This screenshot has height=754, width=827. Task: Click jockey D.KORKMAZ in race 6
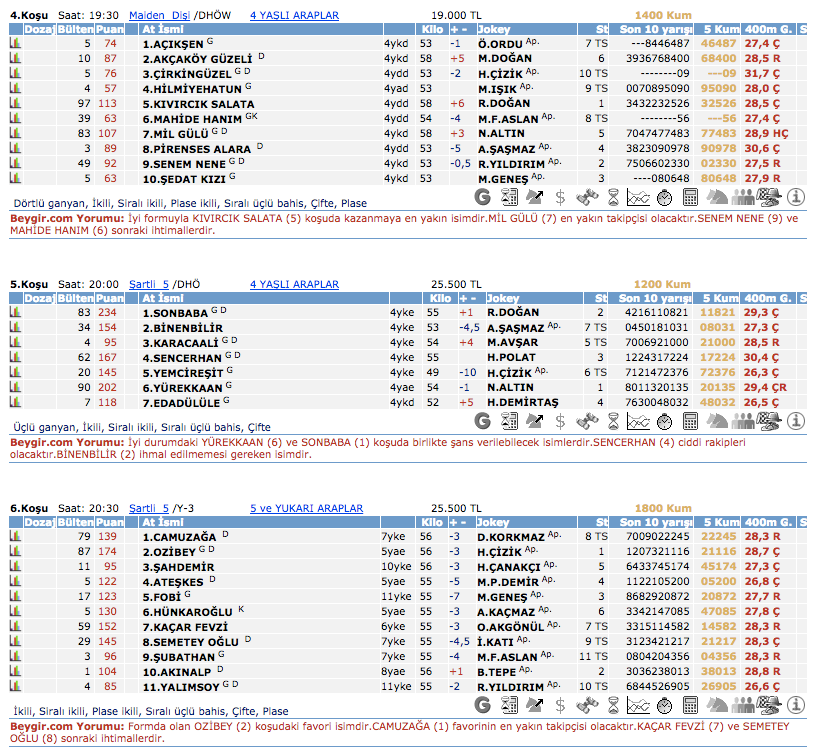(510, 537)
